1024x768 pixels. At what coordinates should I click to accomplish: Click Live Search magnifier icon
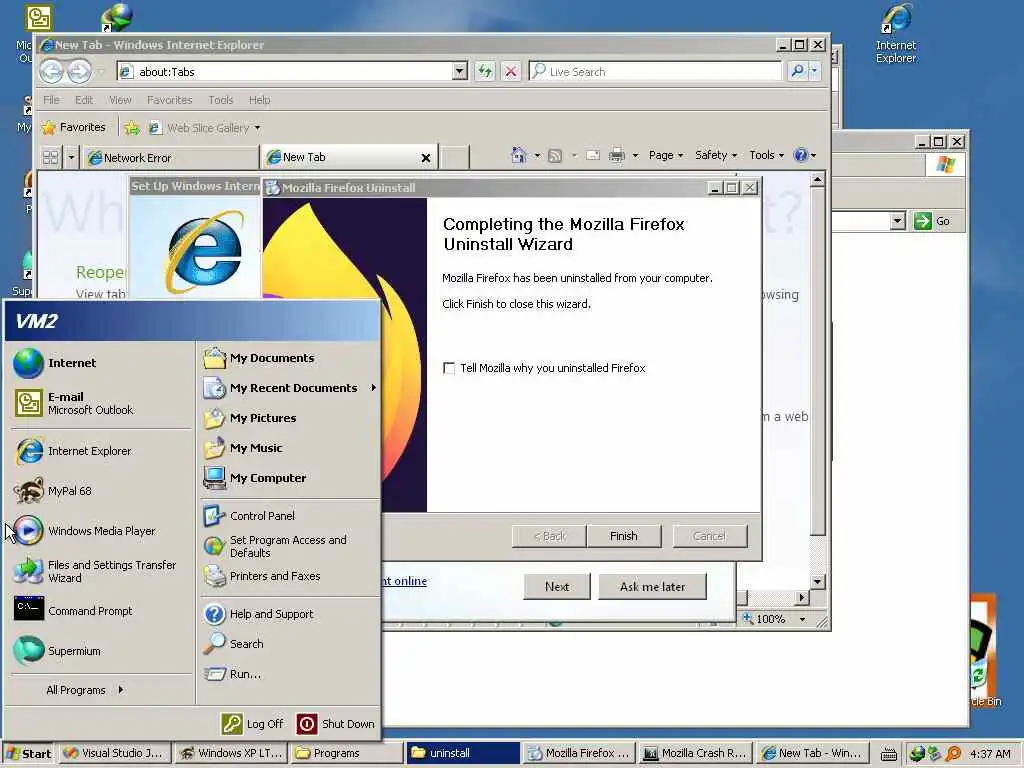pos(797,71)
